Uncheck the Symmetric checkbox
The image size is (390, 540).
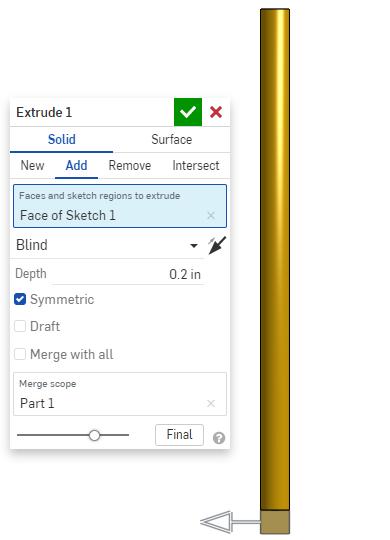click(20, 299)
